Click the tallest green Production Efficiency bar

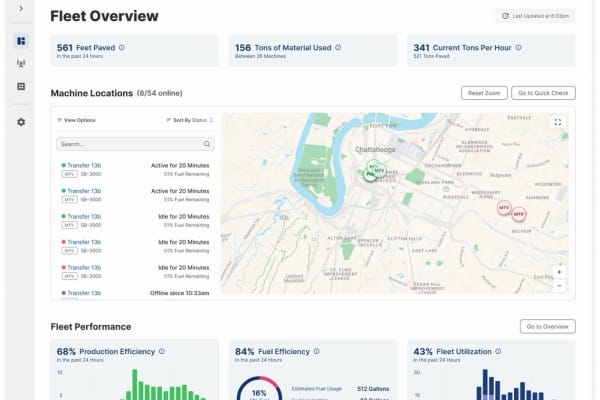(135, 384)
